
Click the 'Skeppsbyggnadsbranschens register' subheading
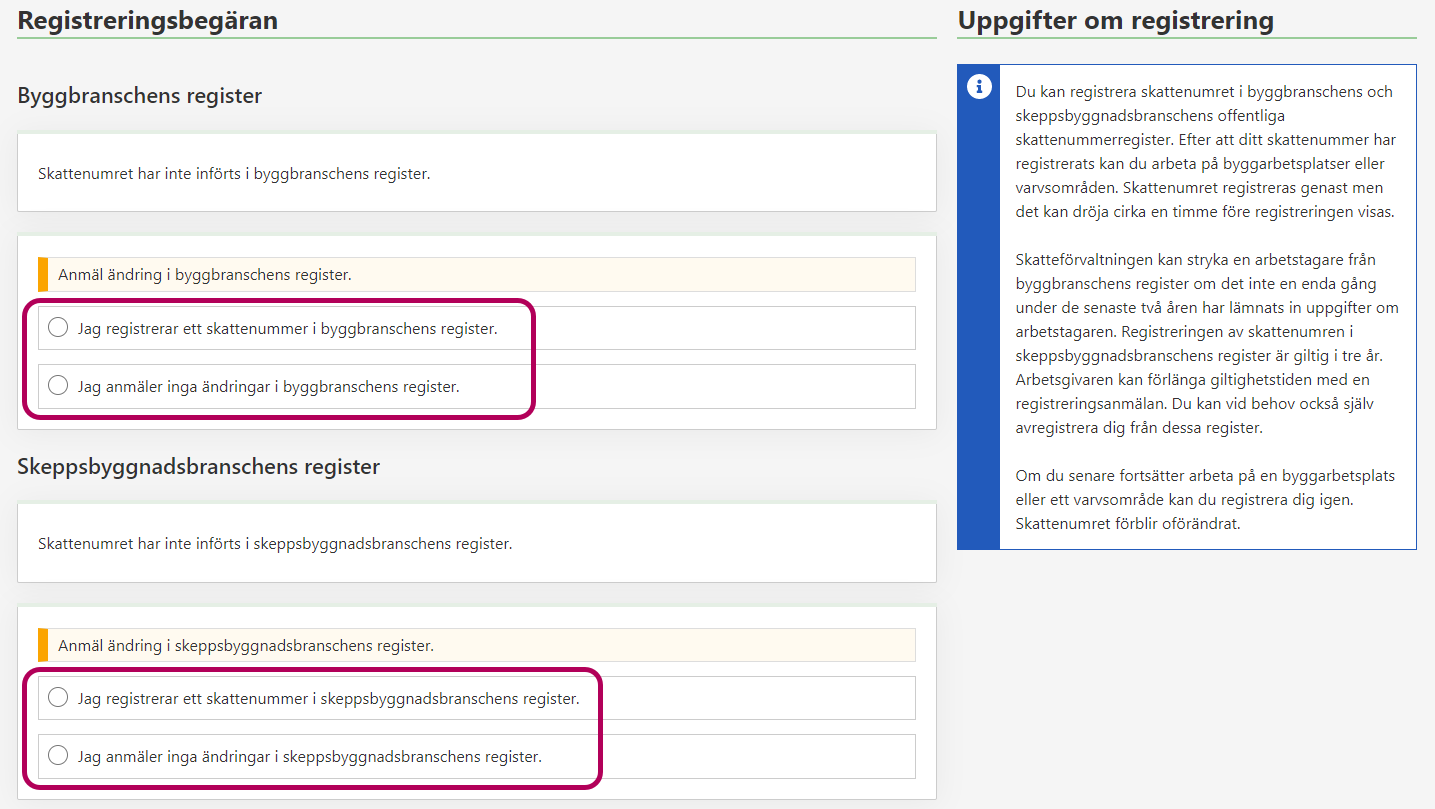point(199,466)
